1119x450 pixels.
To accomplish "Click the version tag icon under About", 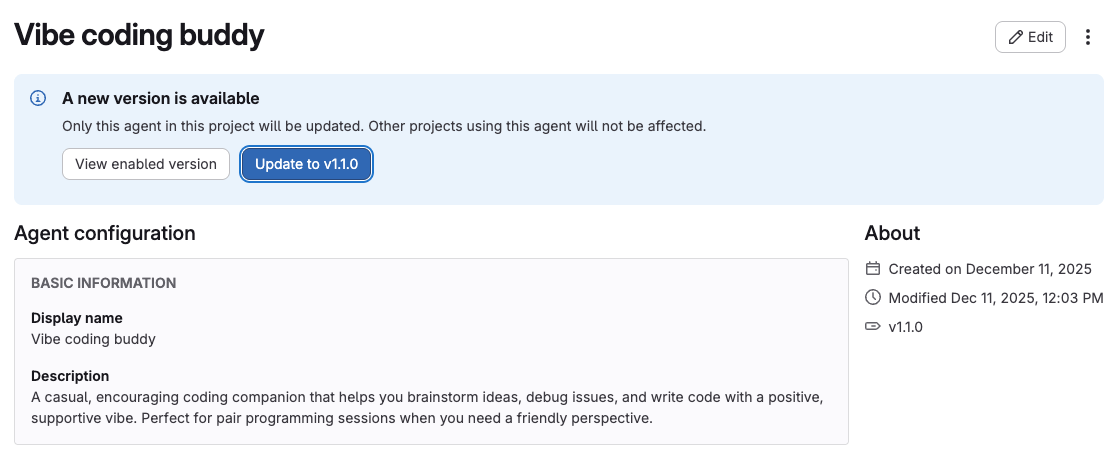I will (873, 326).
